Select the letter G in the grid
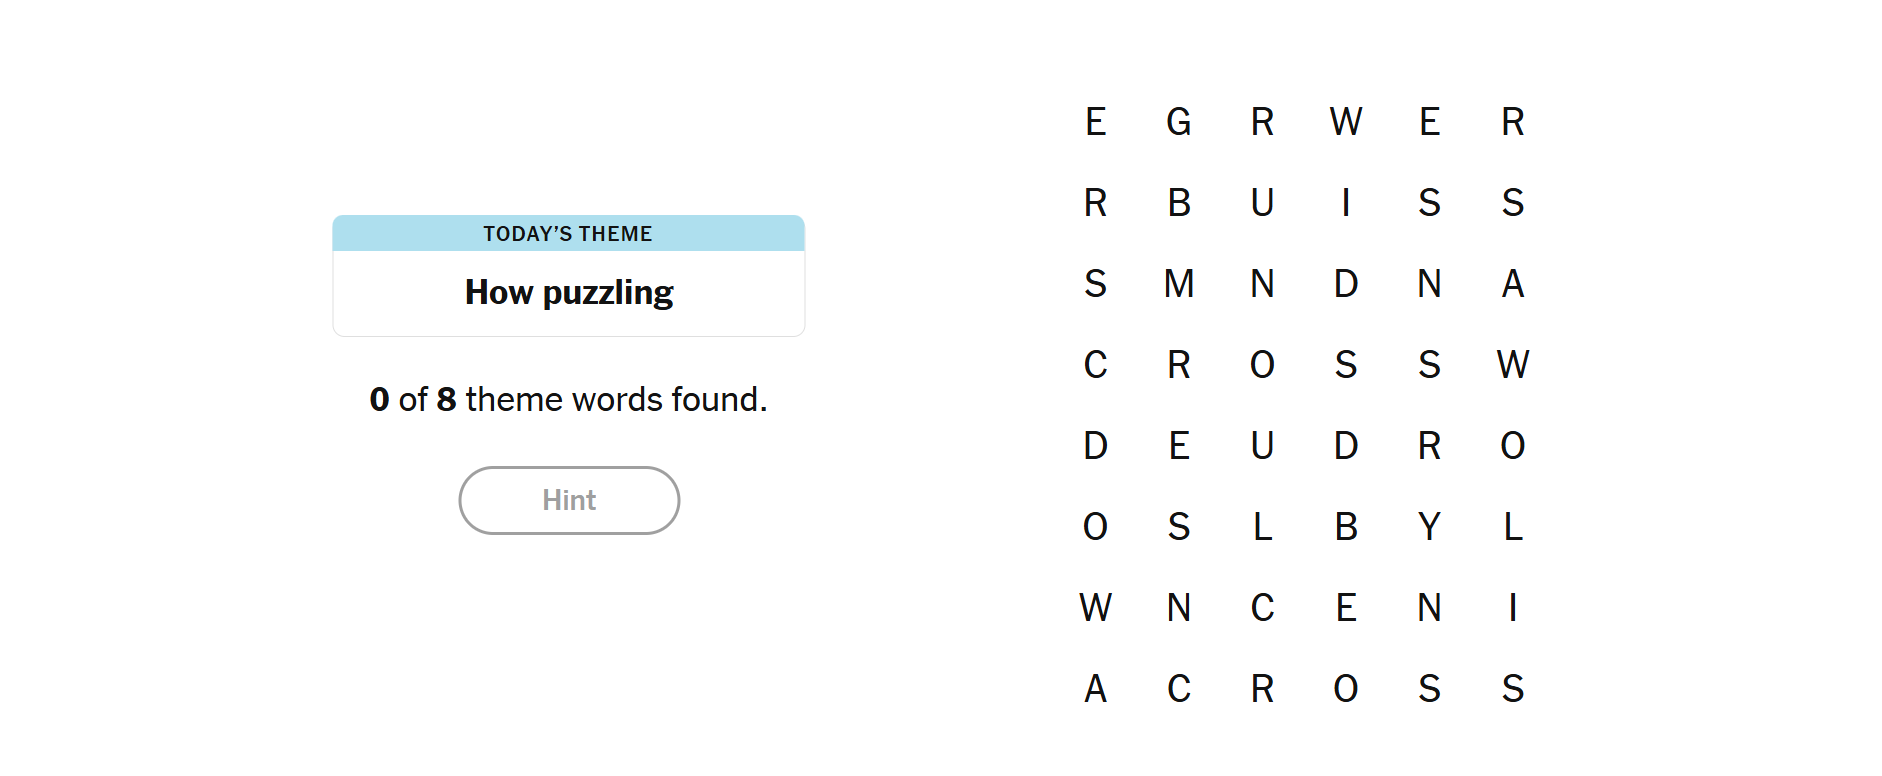Viewport: 1882px width, 776px height. coord(1179,122)
